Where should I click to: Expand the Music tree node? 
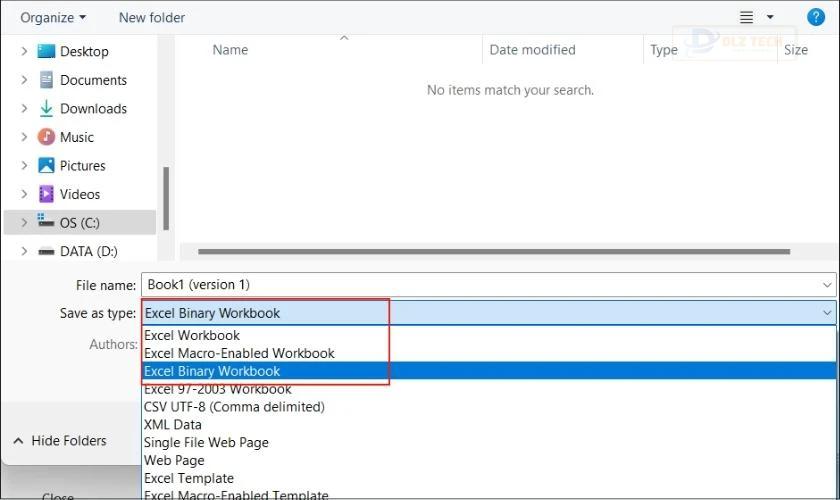pyautogui.click(x=24, y=137)
